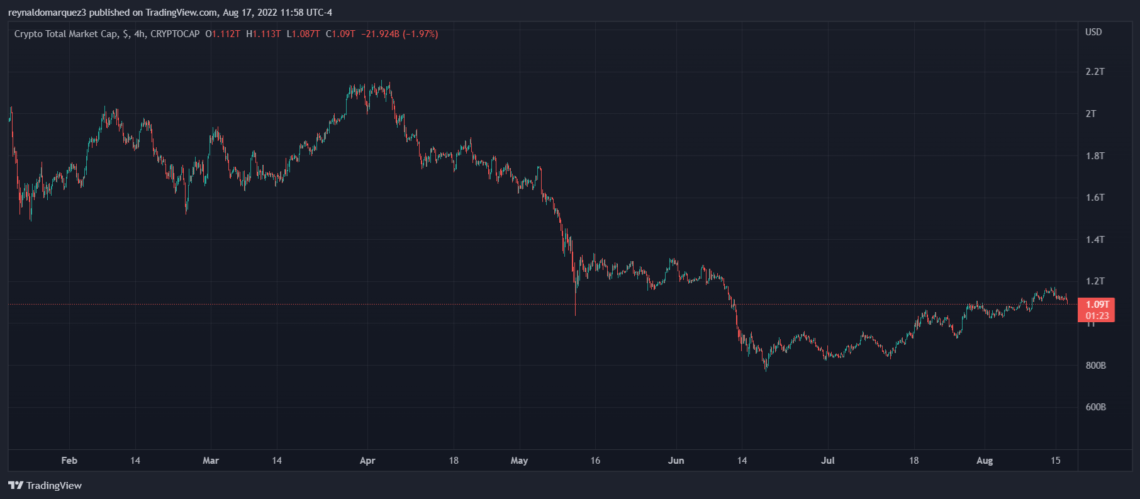The height and width of the screenshot is (499, 1140).
Task: Click the change value −21.924B (−1.97%)
Action: [399, 33]
